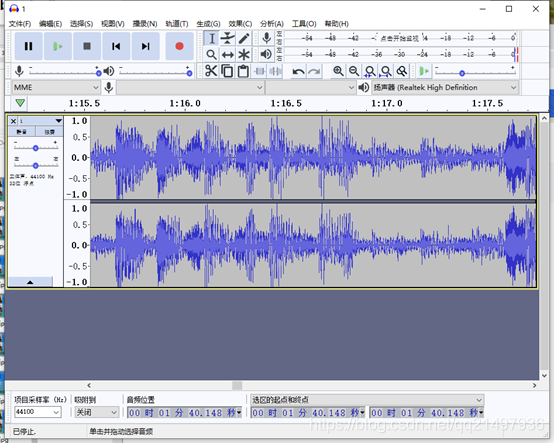Viewport: 554px width, 443px height.
Task: Open the project sample rate 44100 dropdown
Action: tap(37, 412)
